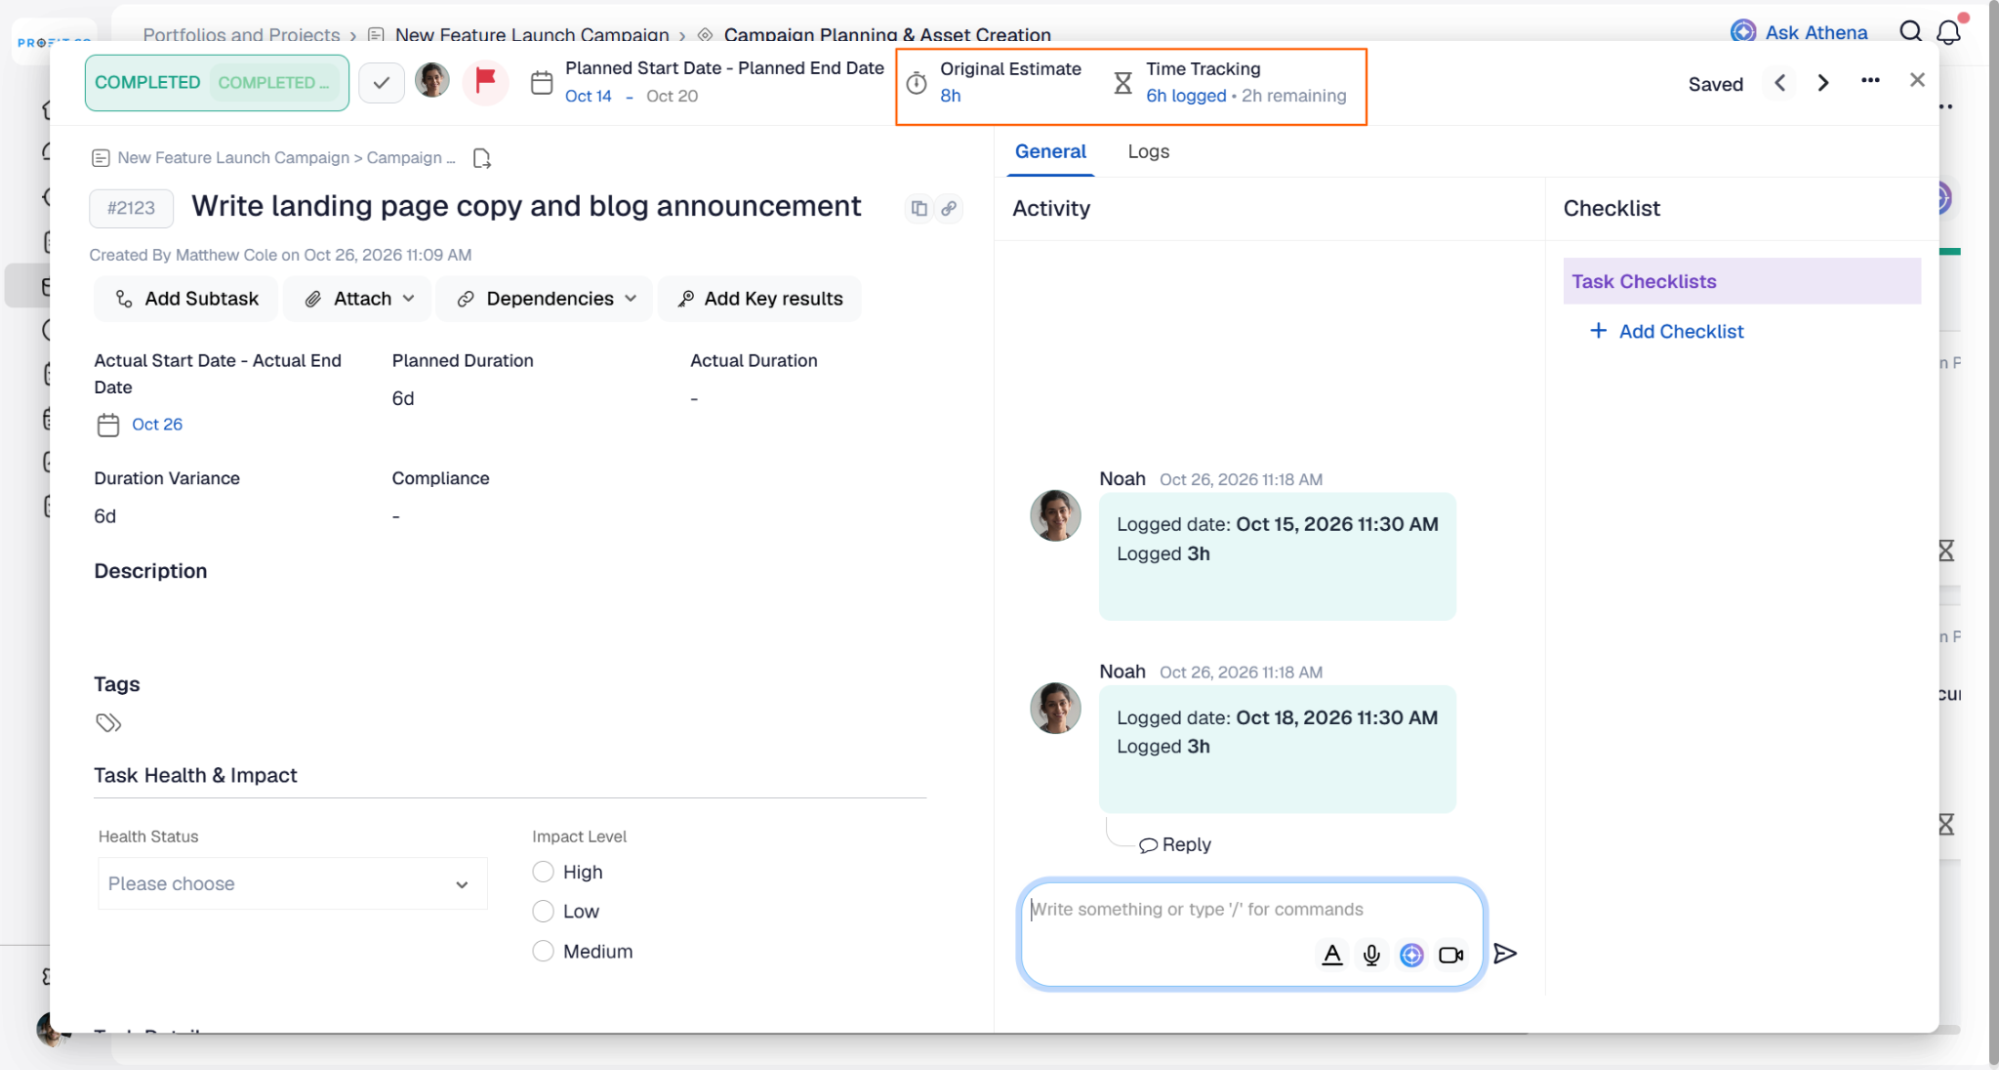Click the red priority flag icon

[485, 81]
